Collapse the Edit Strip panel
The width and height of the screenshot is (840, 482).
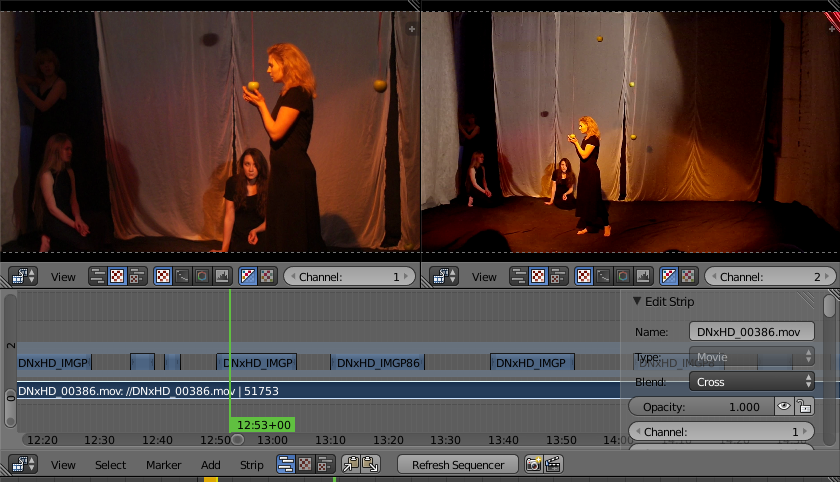(x=637, y=301)
